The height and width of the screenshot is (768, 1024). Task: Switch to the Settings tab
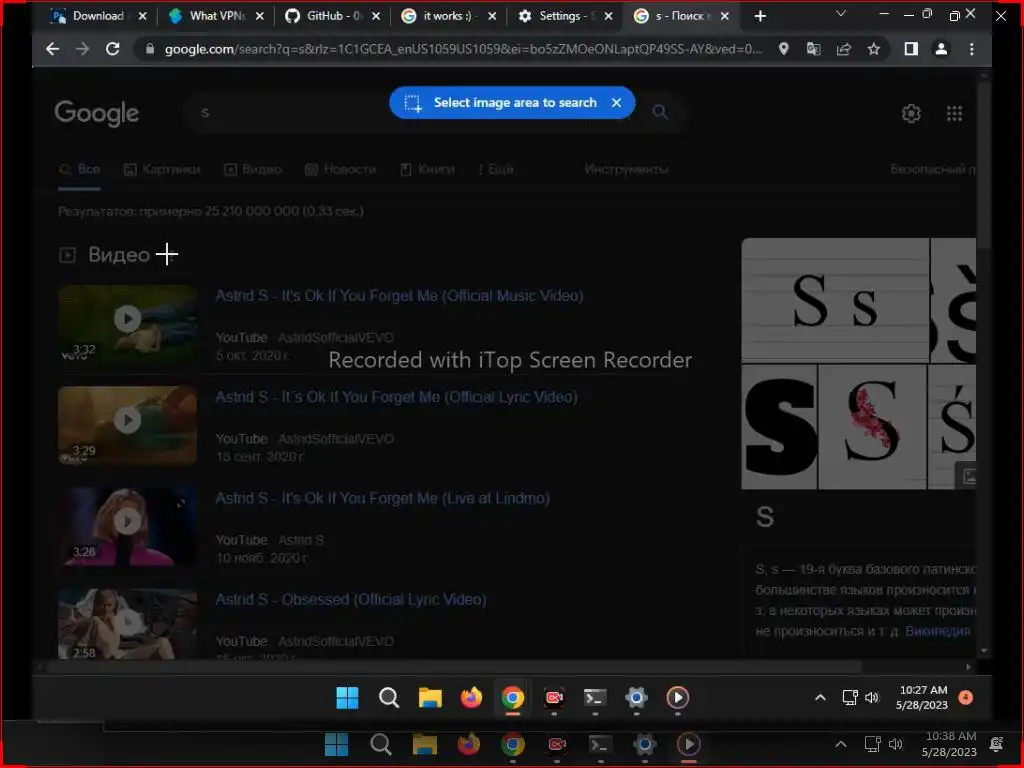tap(566, 16)
